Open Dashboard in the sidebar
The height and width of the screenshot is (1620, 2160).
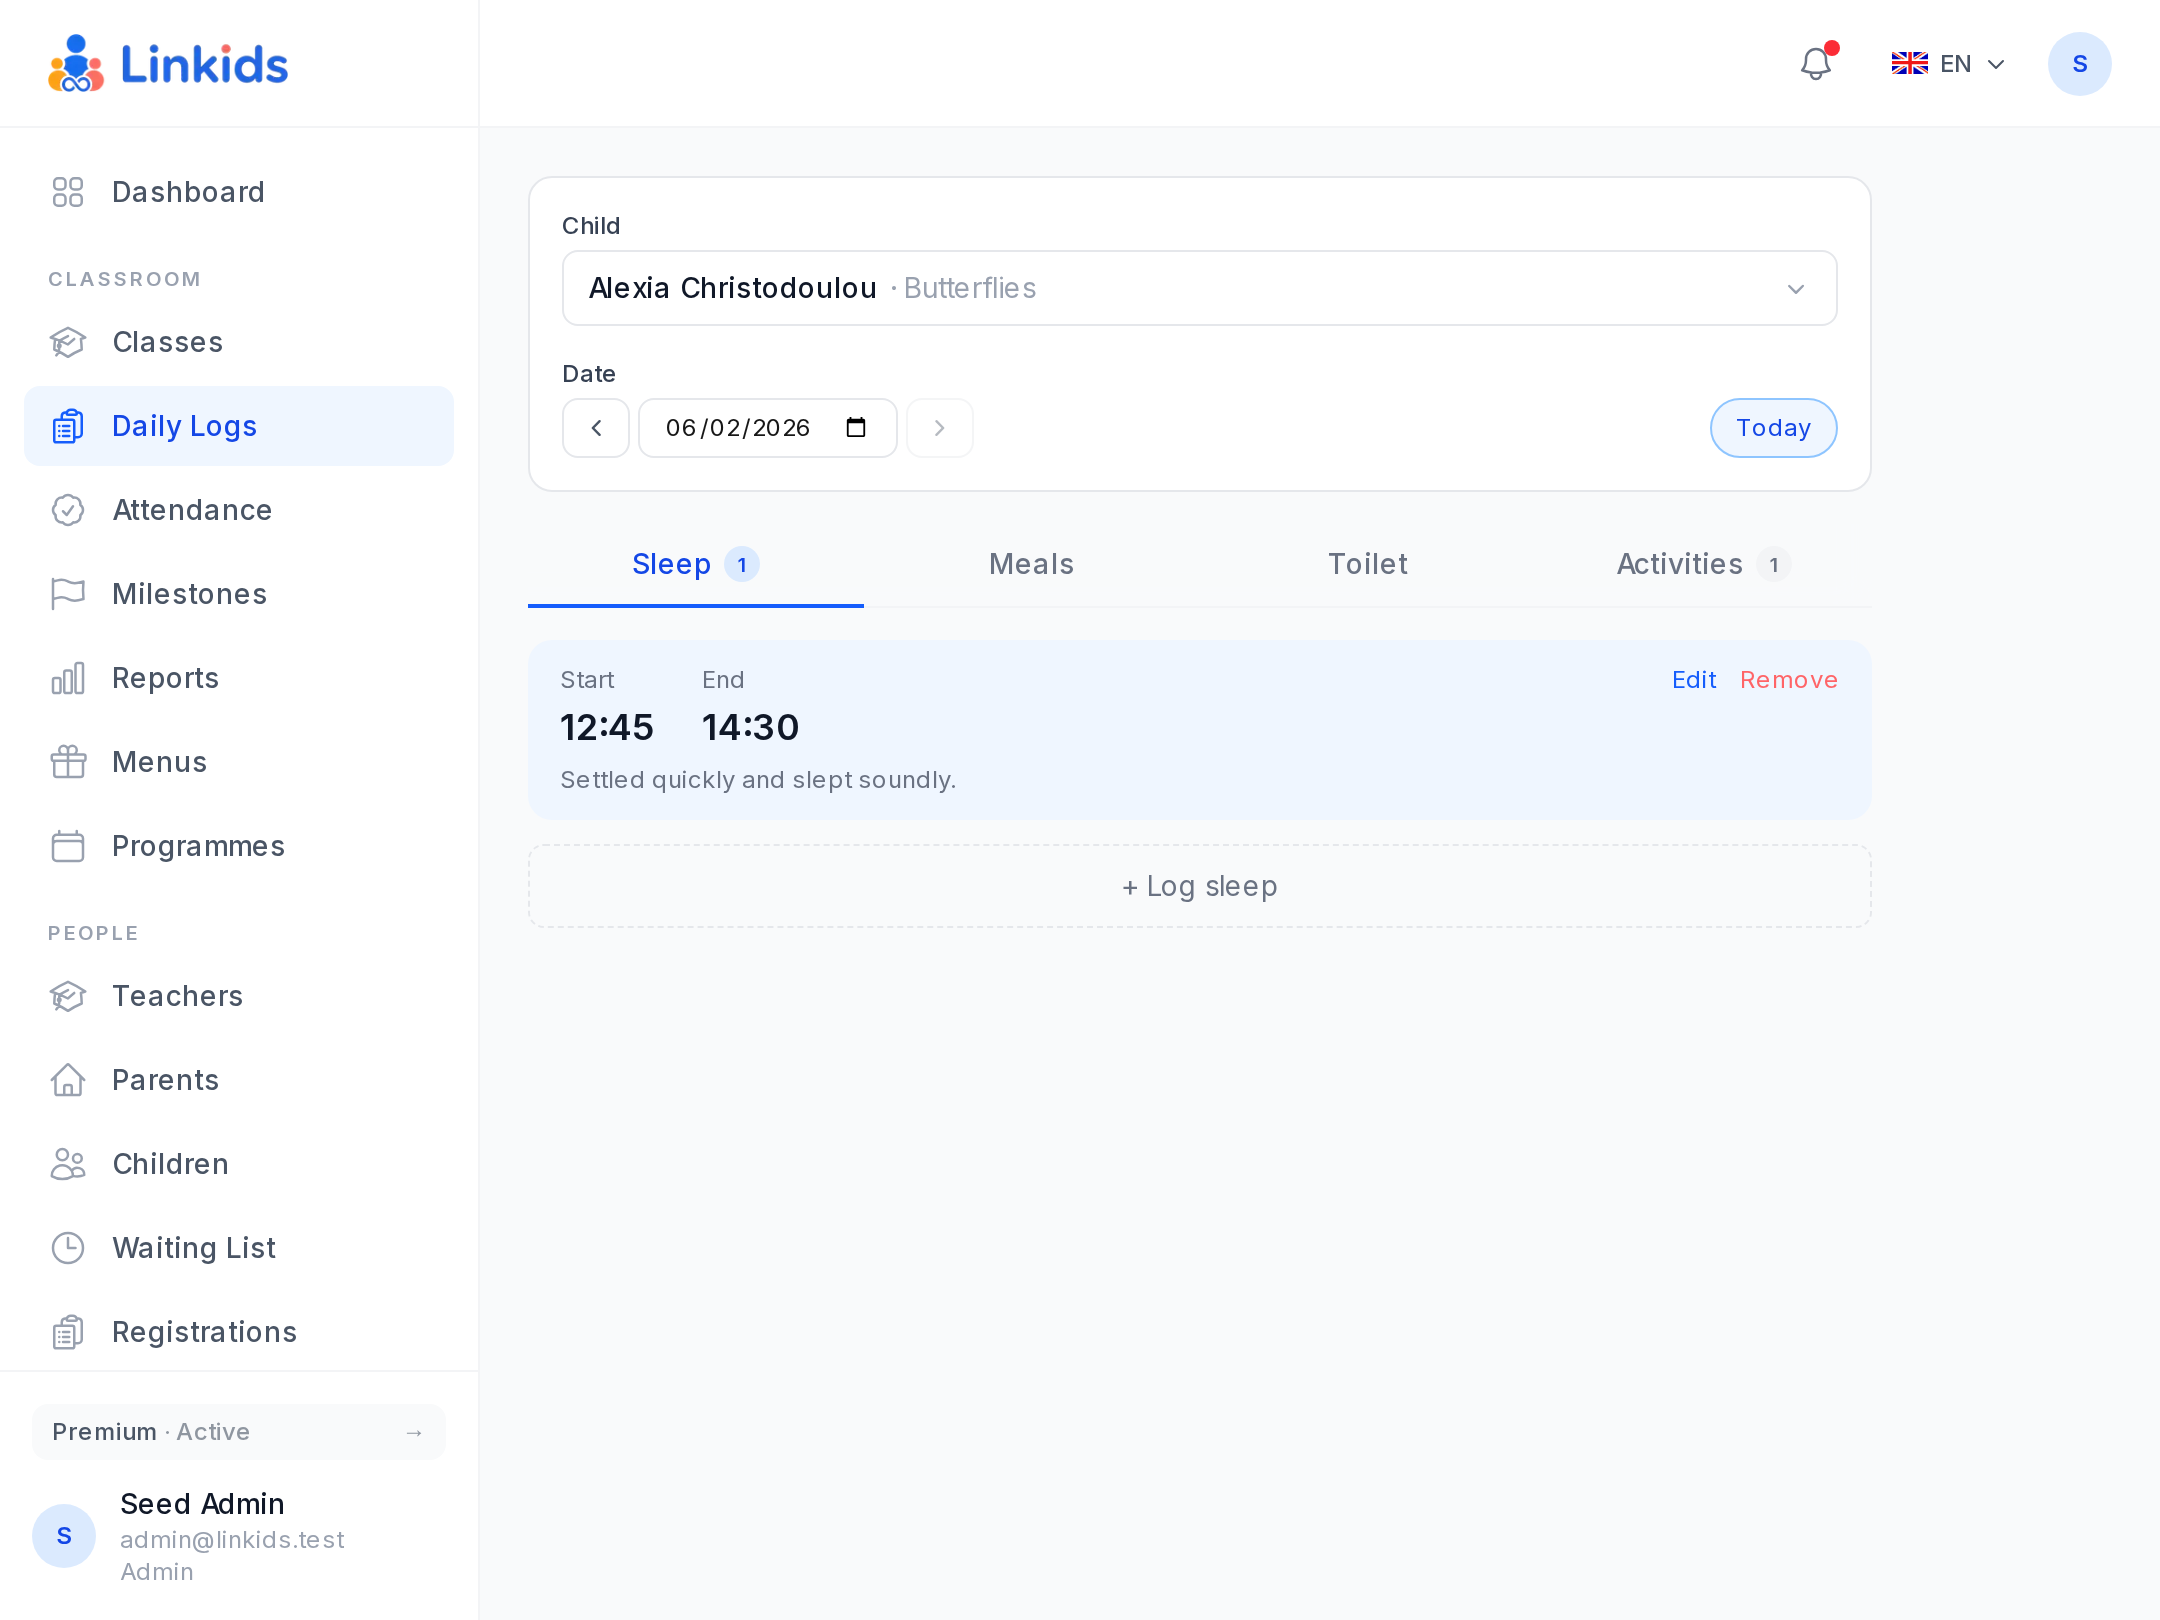coord(239,192)
